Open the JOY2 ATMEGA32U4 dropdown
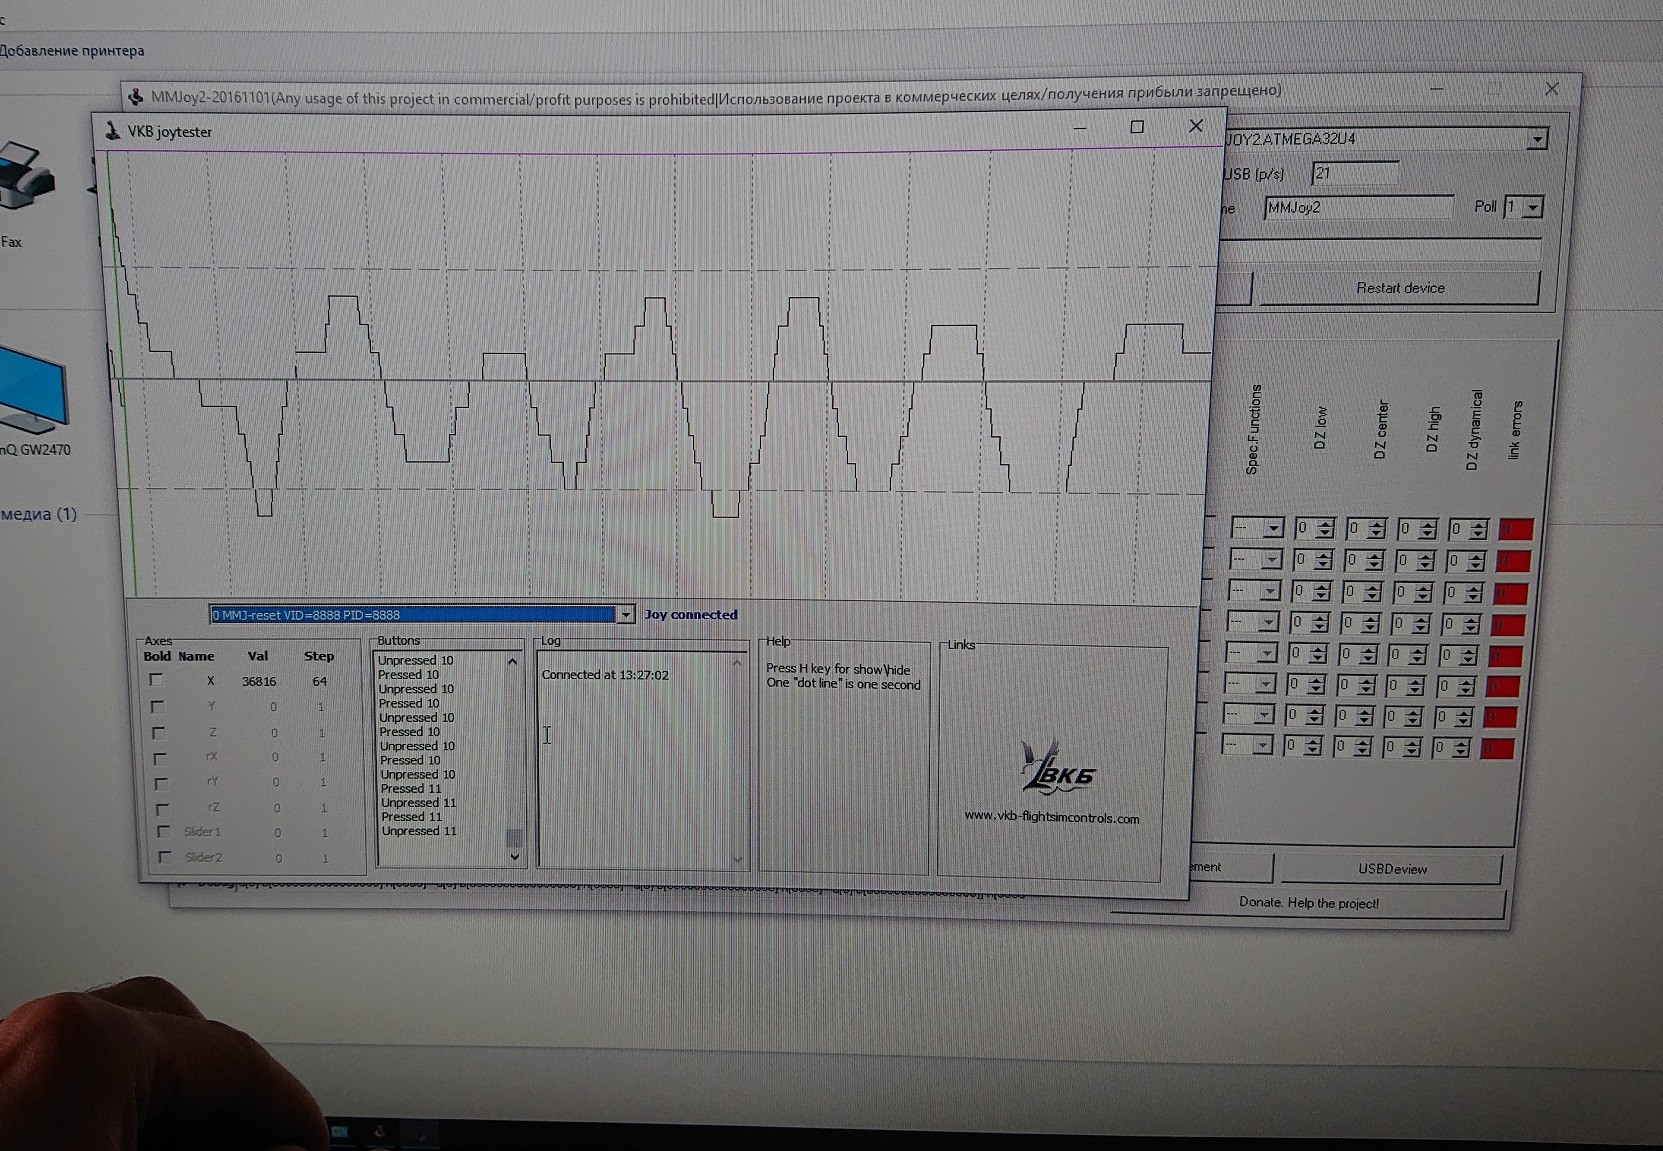The image size is (1663, 1151). point(1537,139)
